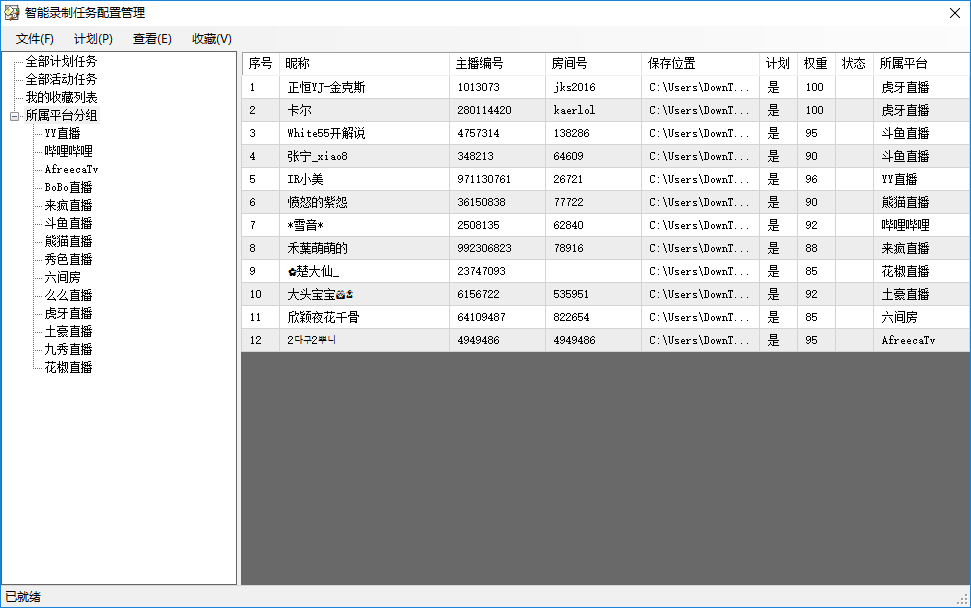Select the AfreecaTv platform node
Viewport: 971px width, 608px height.
(71, 170)
